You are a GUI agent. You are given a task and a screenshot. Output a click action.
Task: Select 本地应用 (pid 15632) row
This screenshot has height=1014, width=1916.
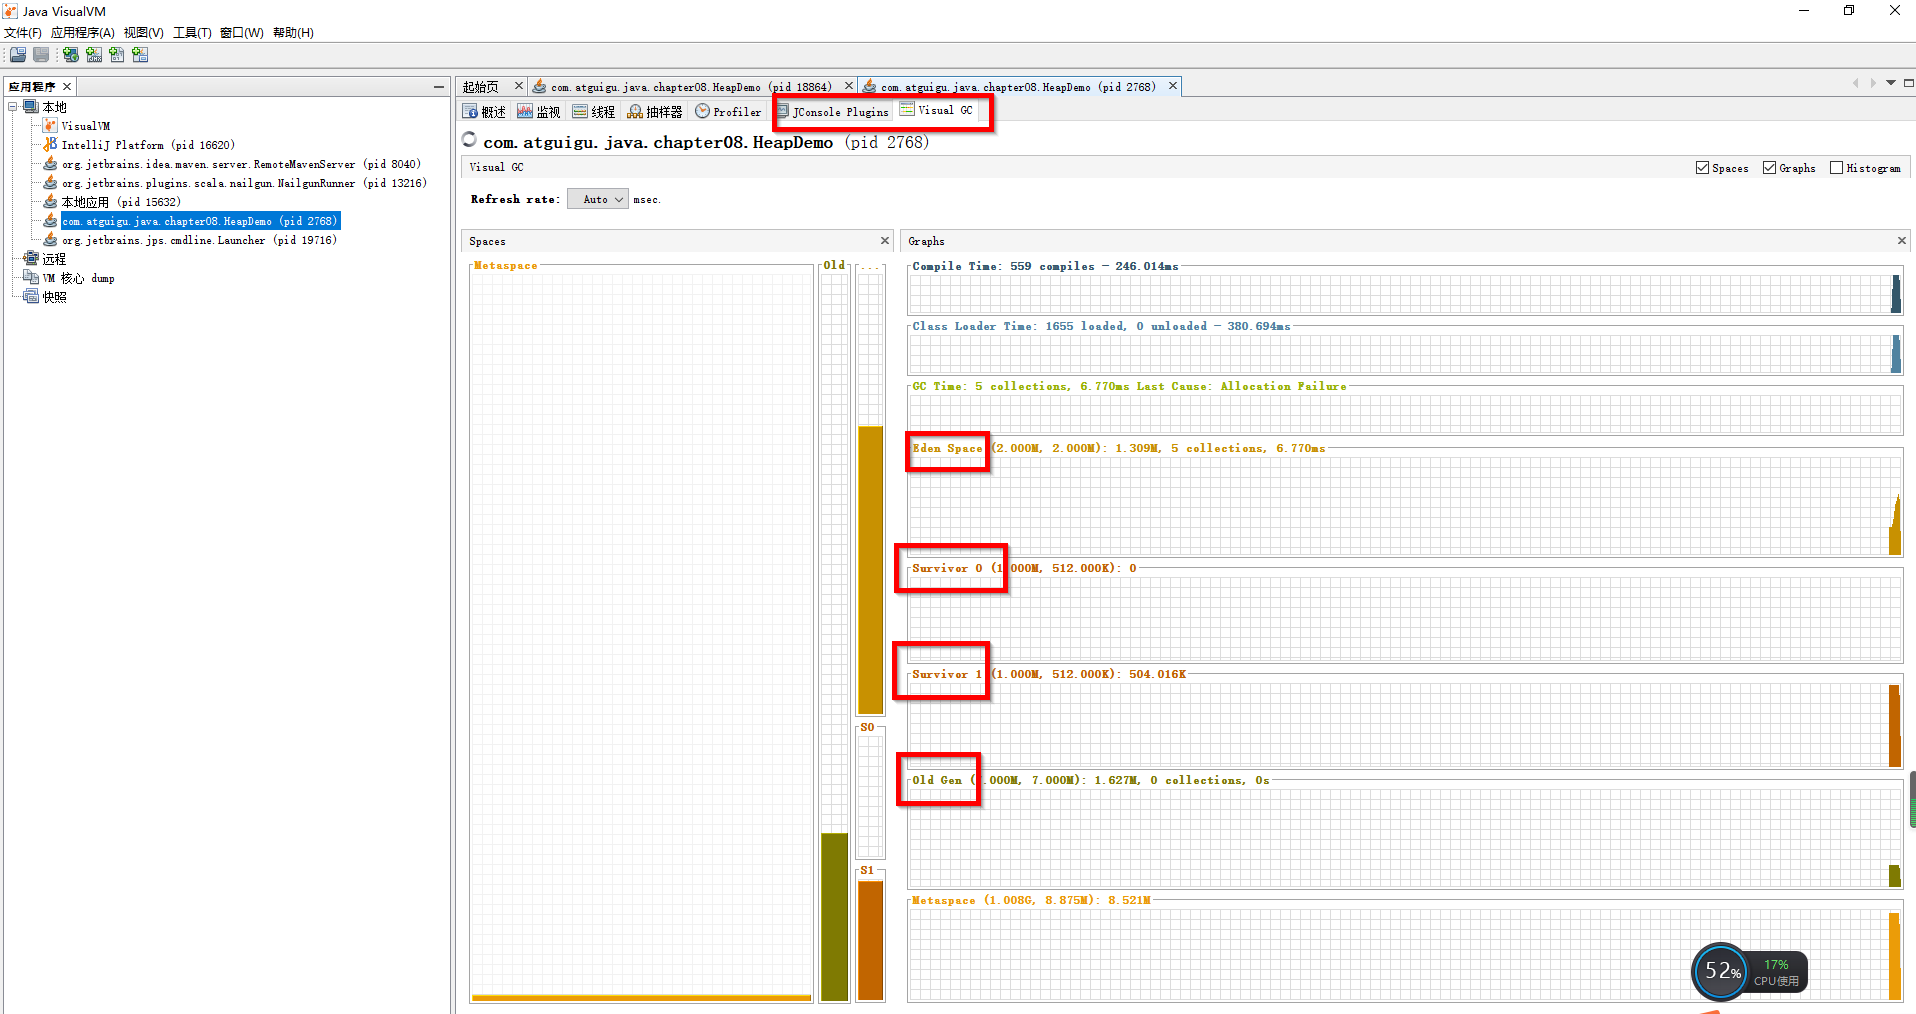[121, 202]
